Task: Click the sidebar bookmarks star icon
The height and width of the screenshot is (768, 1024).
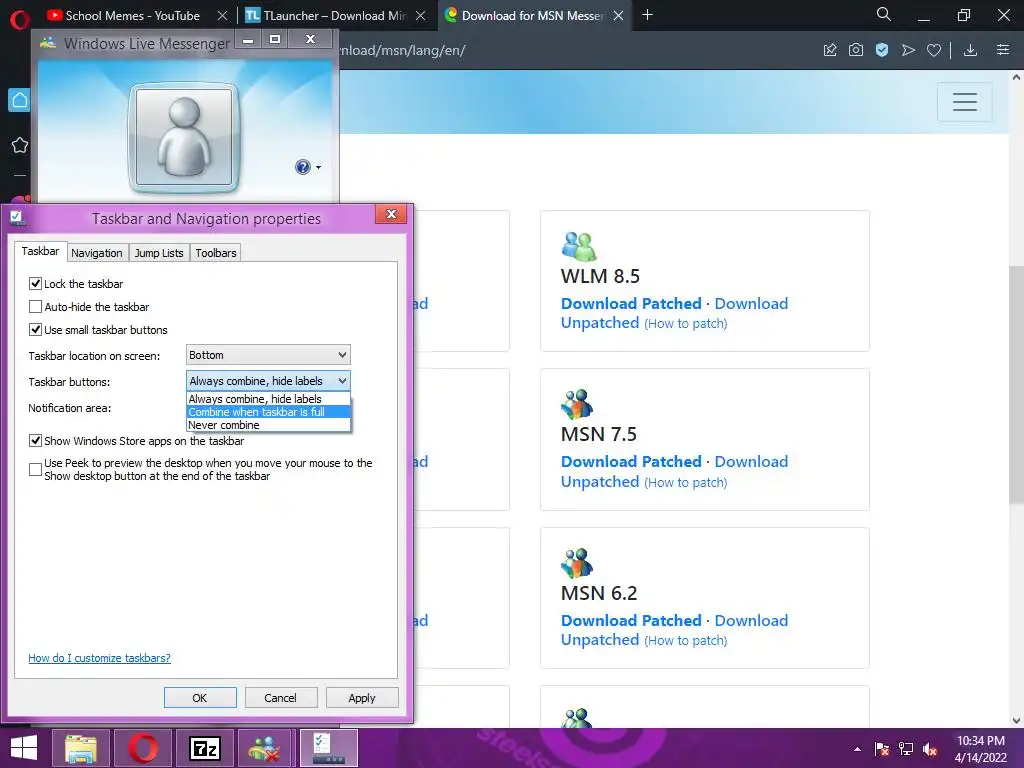Action: coord(20,145)
